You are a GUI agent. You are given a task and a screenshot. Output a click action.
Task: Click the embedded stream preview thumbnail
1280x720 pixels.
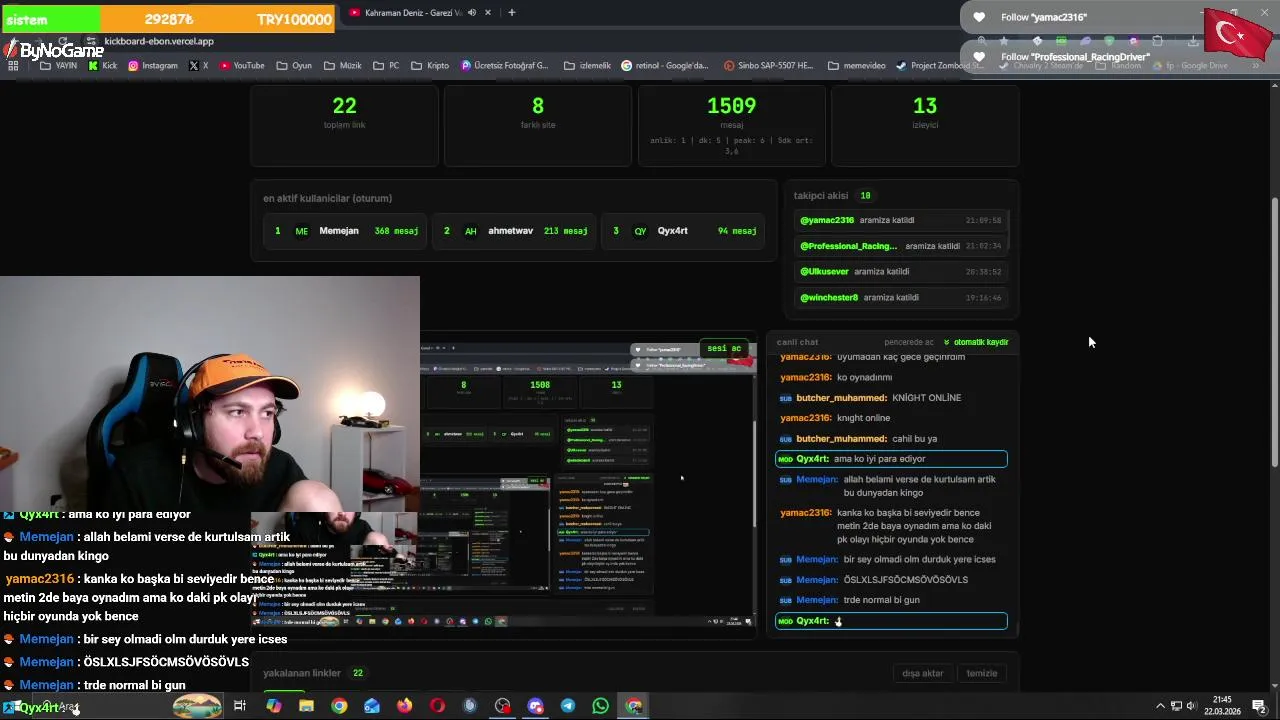pyautogui.click(x=588, y=485)
